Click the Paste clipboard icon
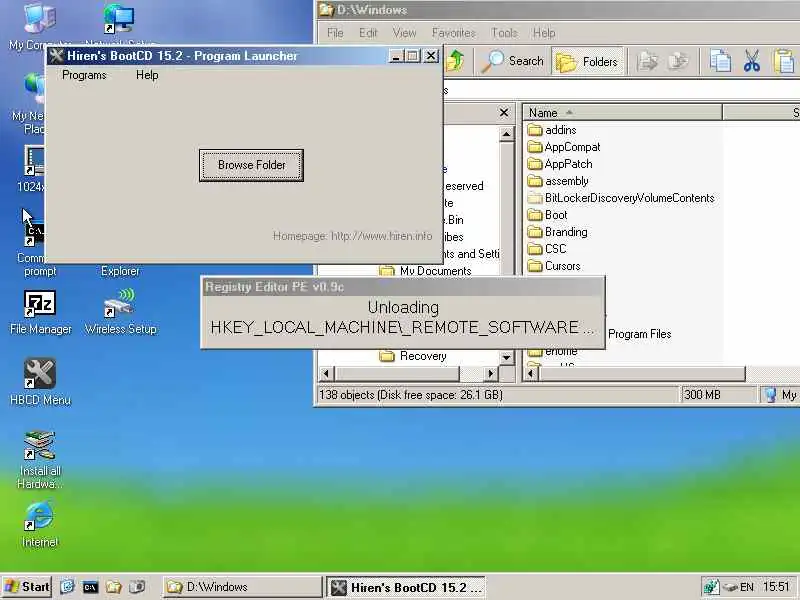The width and height of the screenshot is (800, 600). click(x=785, y=61)
